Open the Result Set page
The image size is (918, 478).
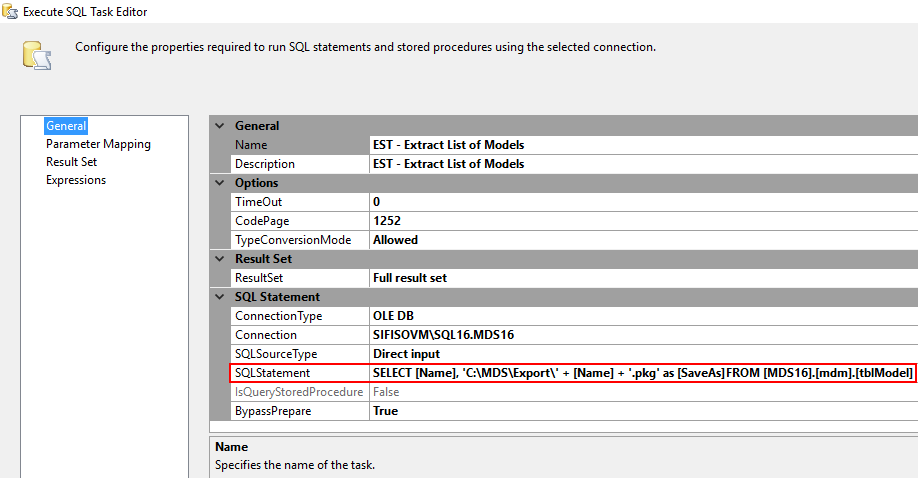click(x=71, y=162)
